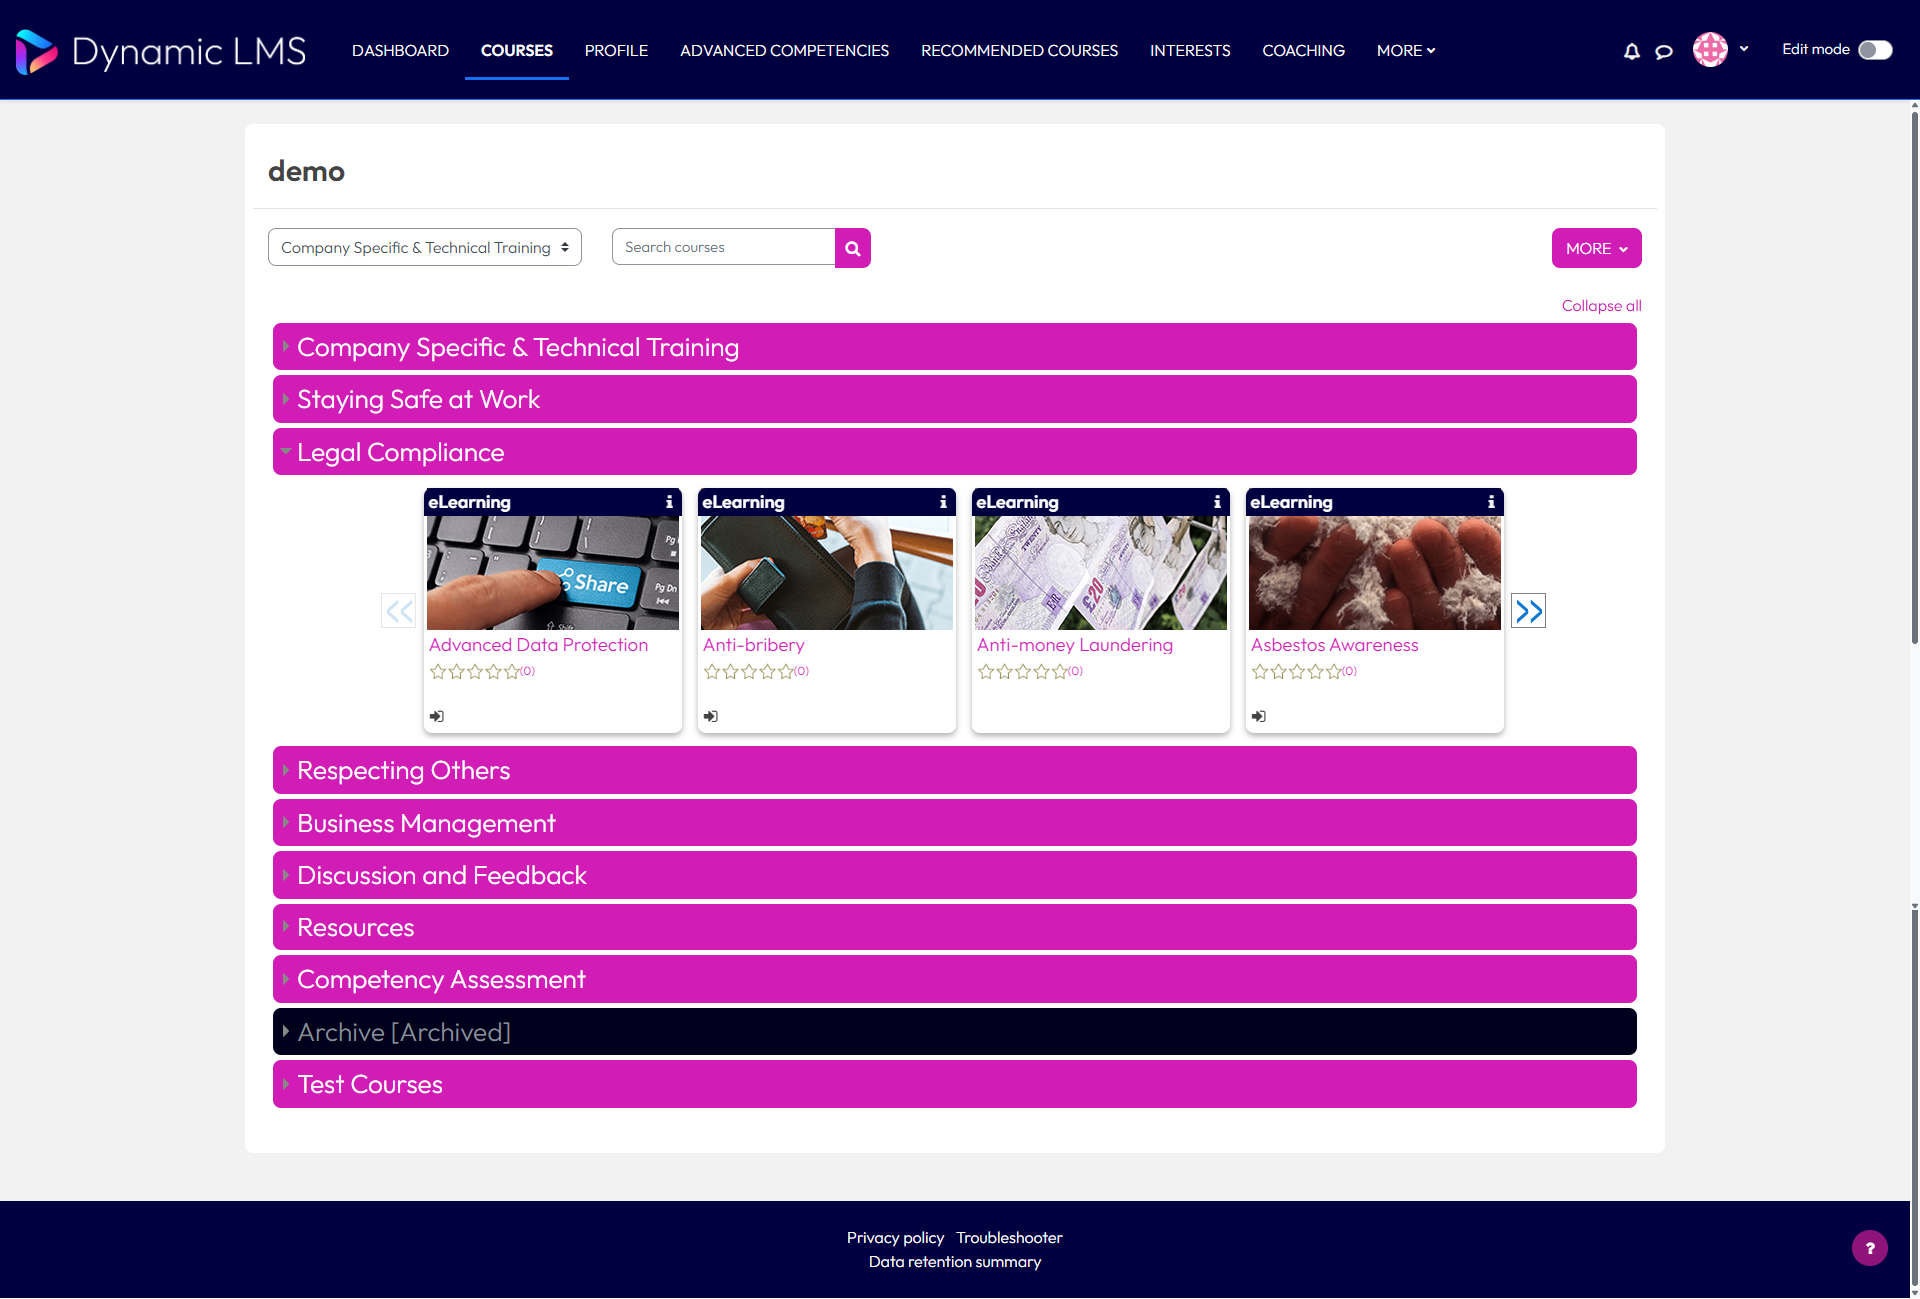Open the help question mark button

pyautogui.click(x=1870, y=1248)
